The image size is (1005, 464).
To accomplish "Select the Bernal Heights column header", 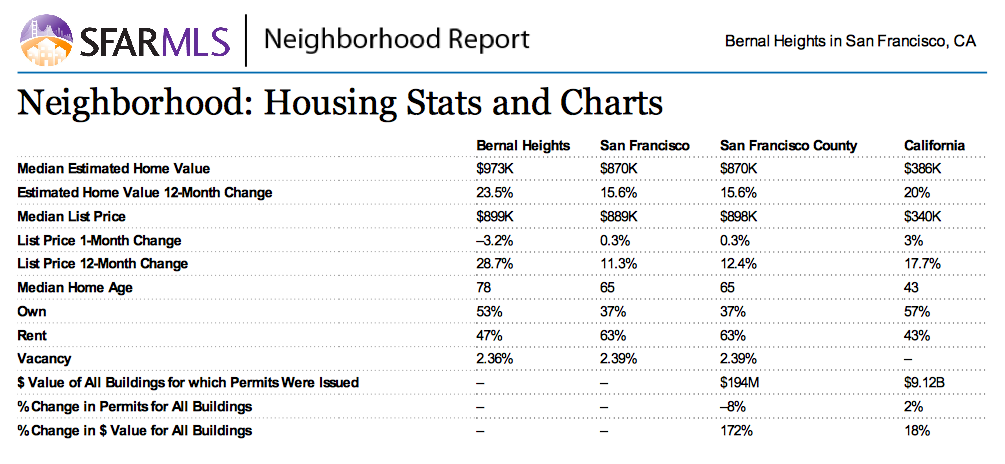I will [x=523, y=145].
